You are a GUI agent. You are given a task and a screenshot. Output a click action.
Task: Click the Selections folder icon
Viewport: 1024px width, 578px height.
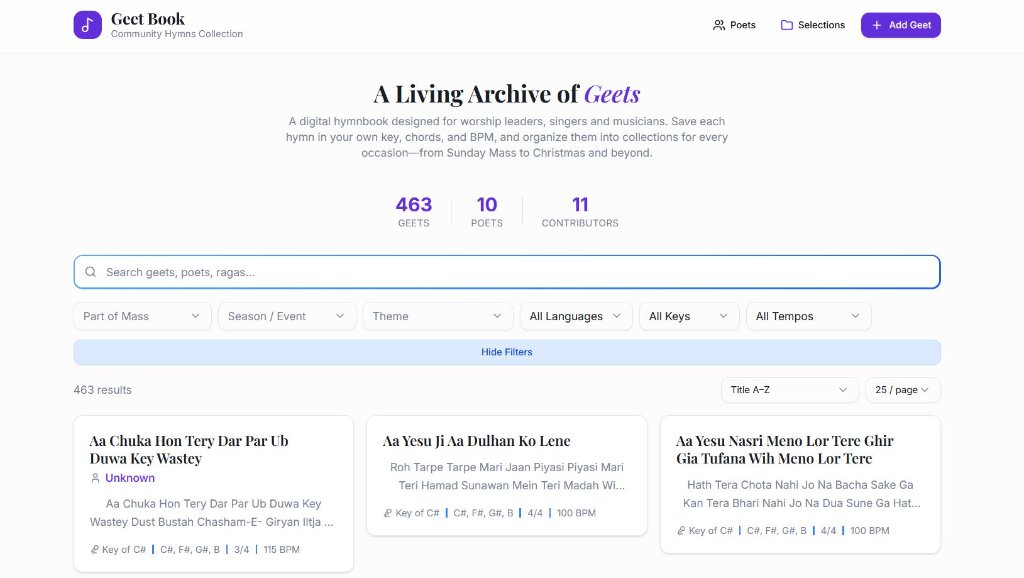[787, 25]
